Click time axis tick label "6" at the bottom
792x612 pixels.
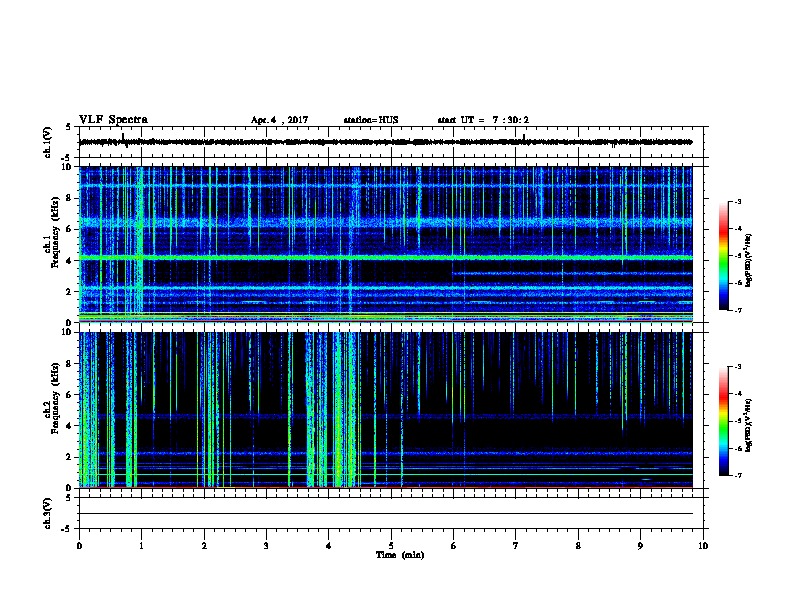pyautogui.click(x=454, y=545)
